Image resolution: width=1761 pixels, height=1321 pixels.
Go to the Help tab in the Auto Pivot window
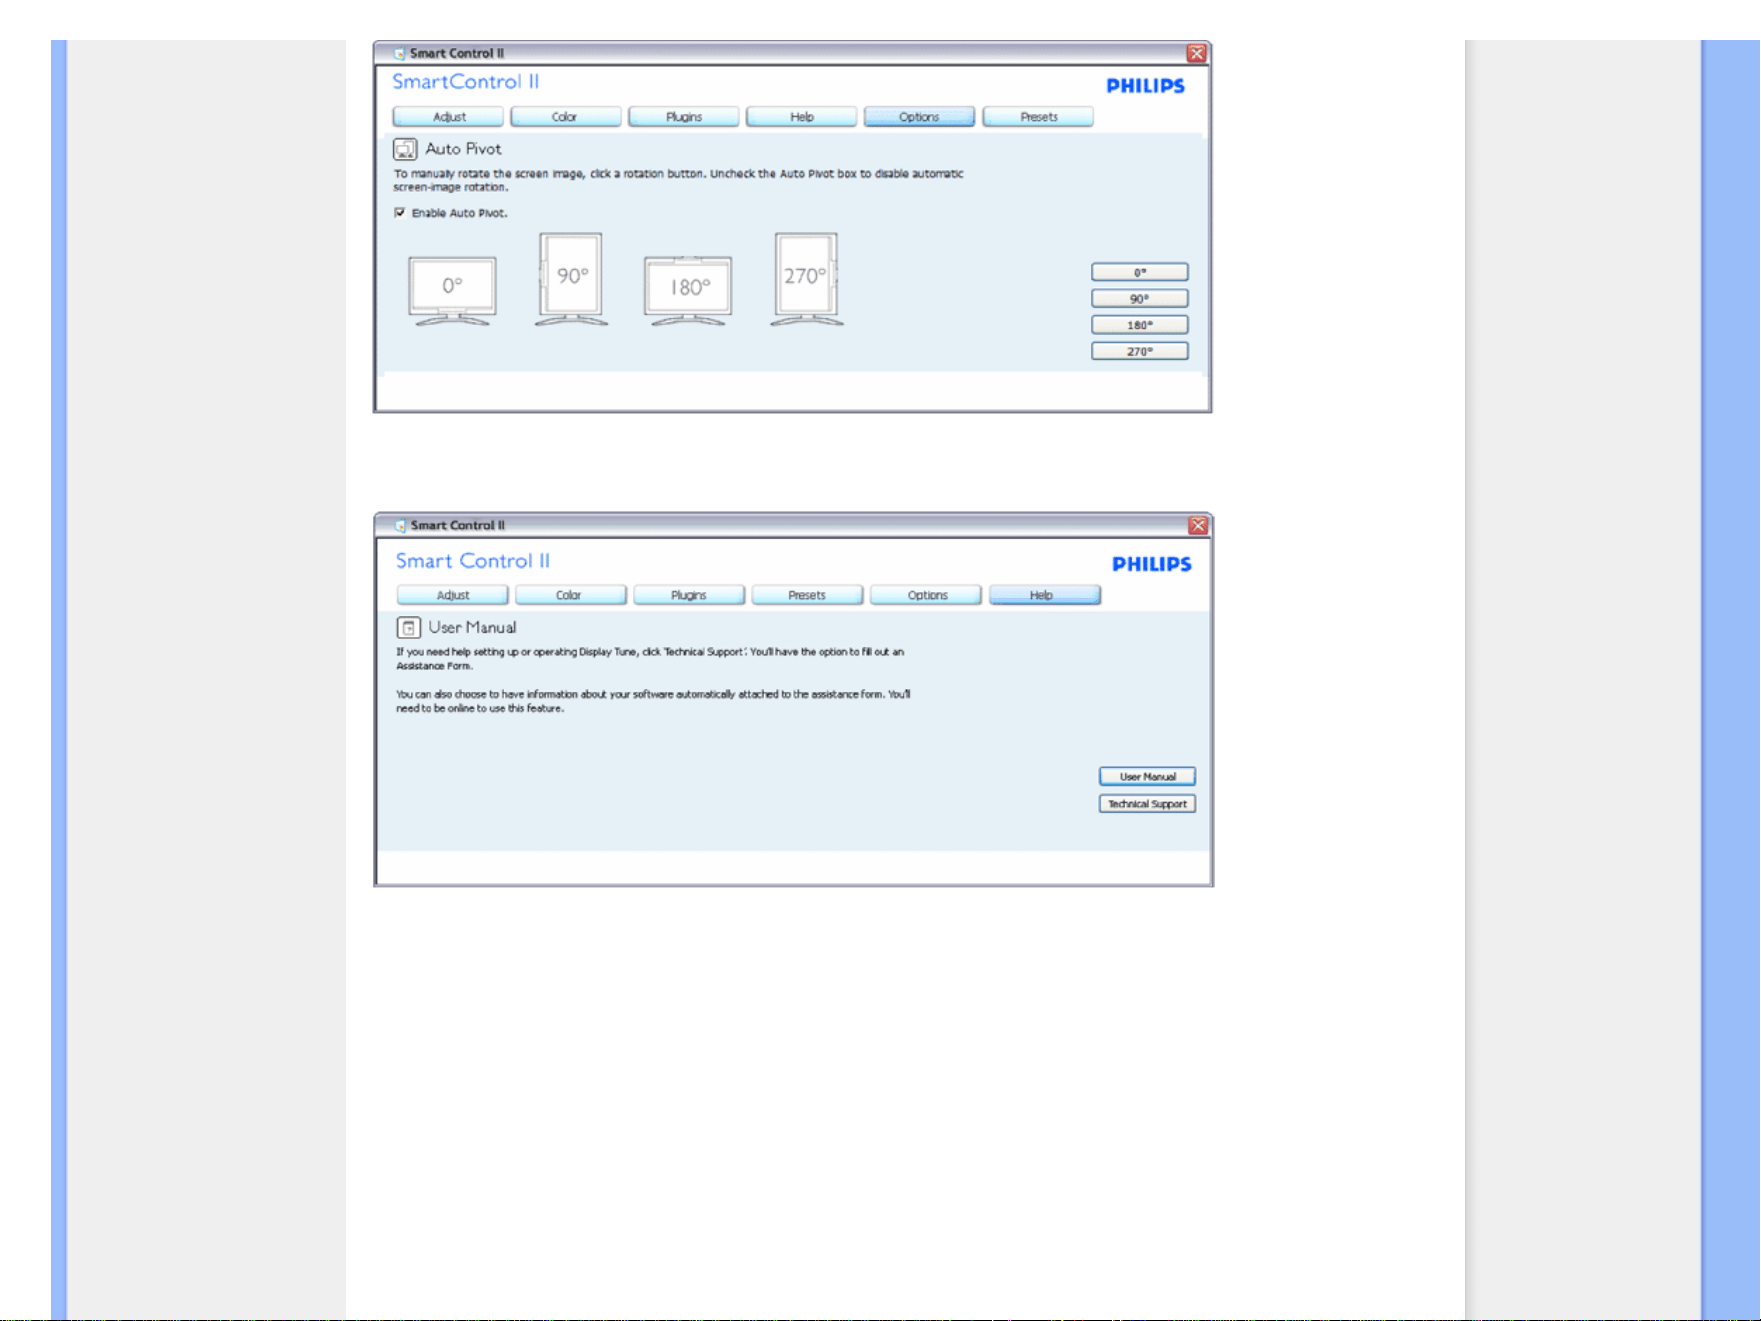[x=802, y=117]
